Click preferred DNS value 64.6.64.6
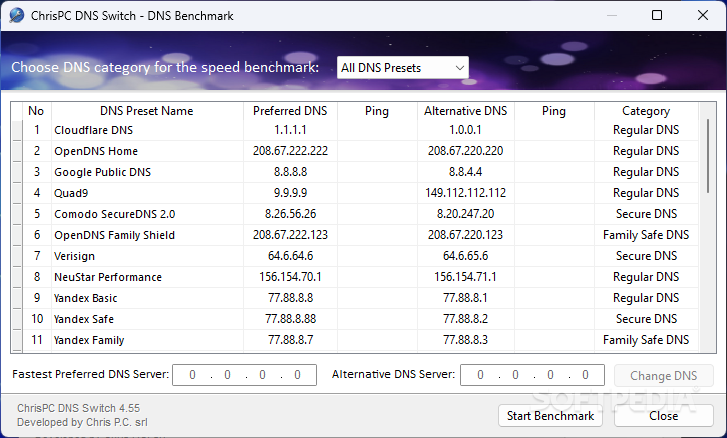This screenshot has width=727, height=438. tap(290, 256)
